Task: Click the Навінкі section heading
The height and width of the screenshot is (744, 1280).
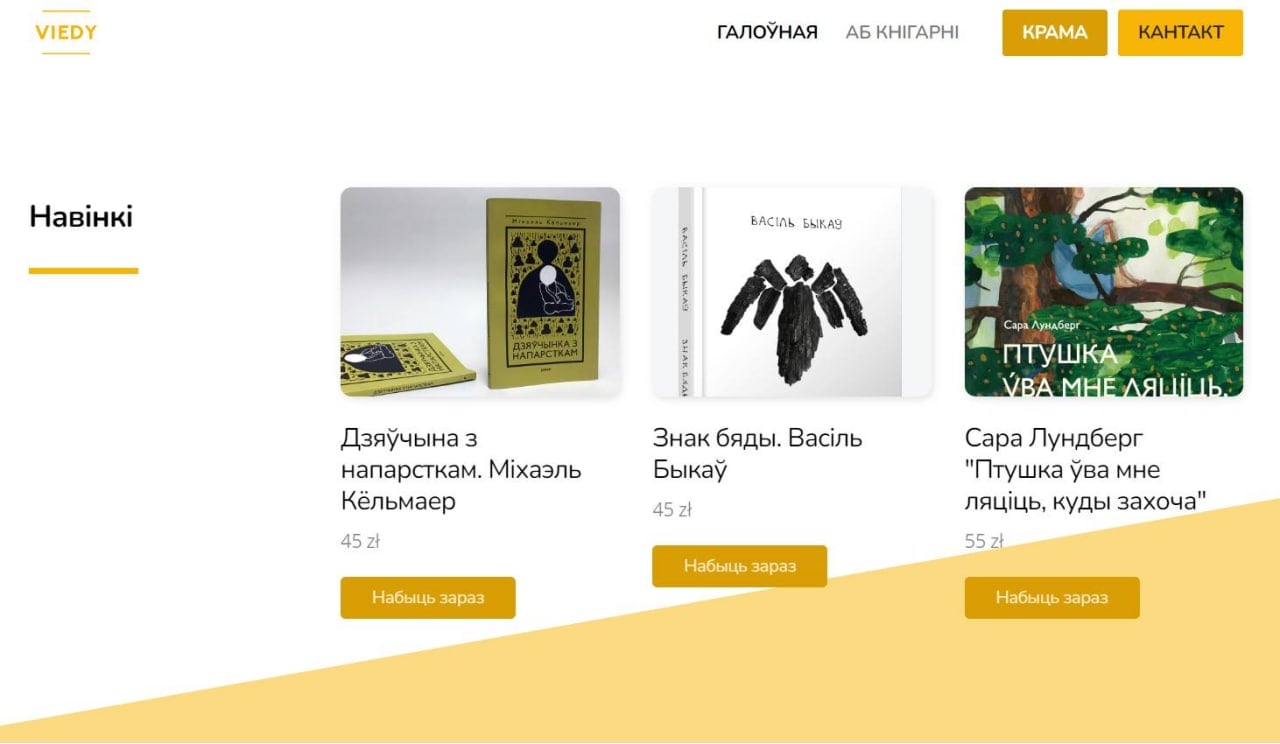Action: [x=81, y=216]
